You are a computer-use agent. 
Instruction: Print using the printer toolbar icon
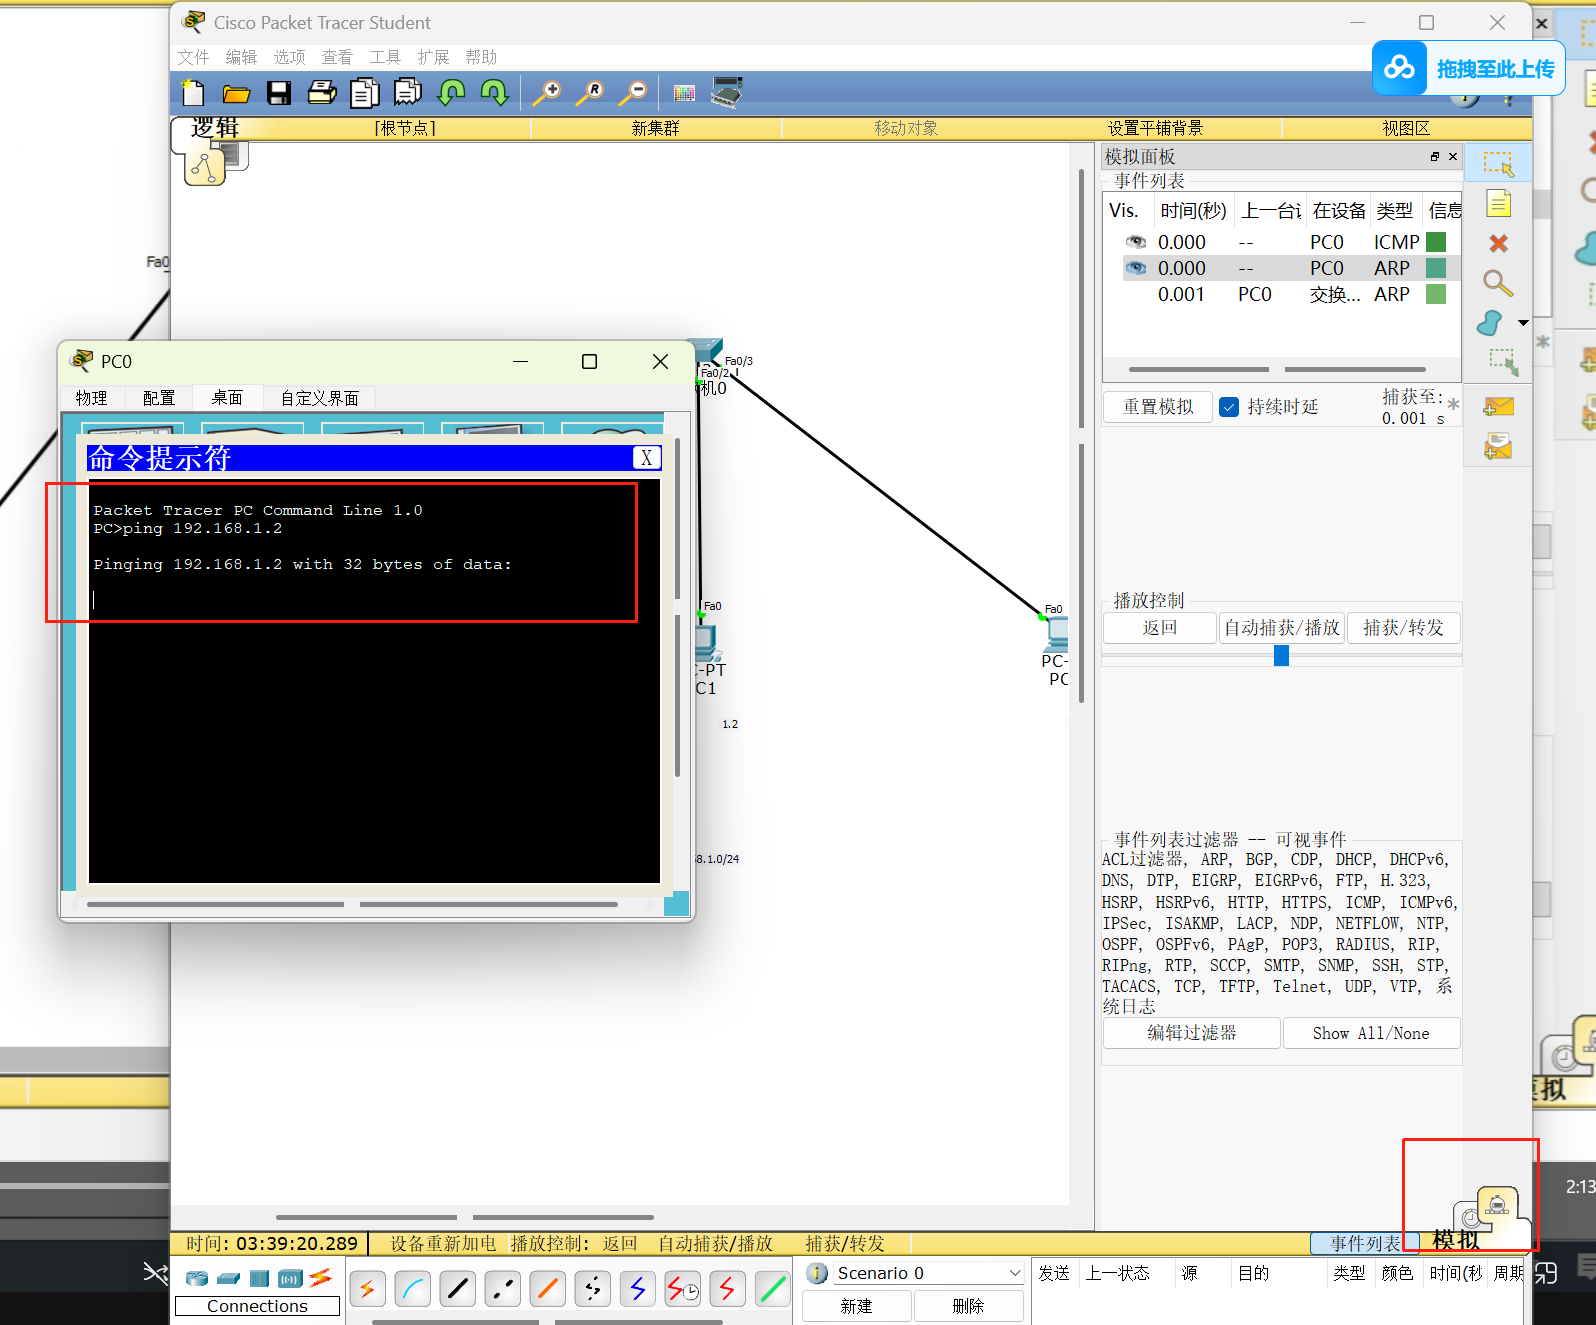pos(322,93)
